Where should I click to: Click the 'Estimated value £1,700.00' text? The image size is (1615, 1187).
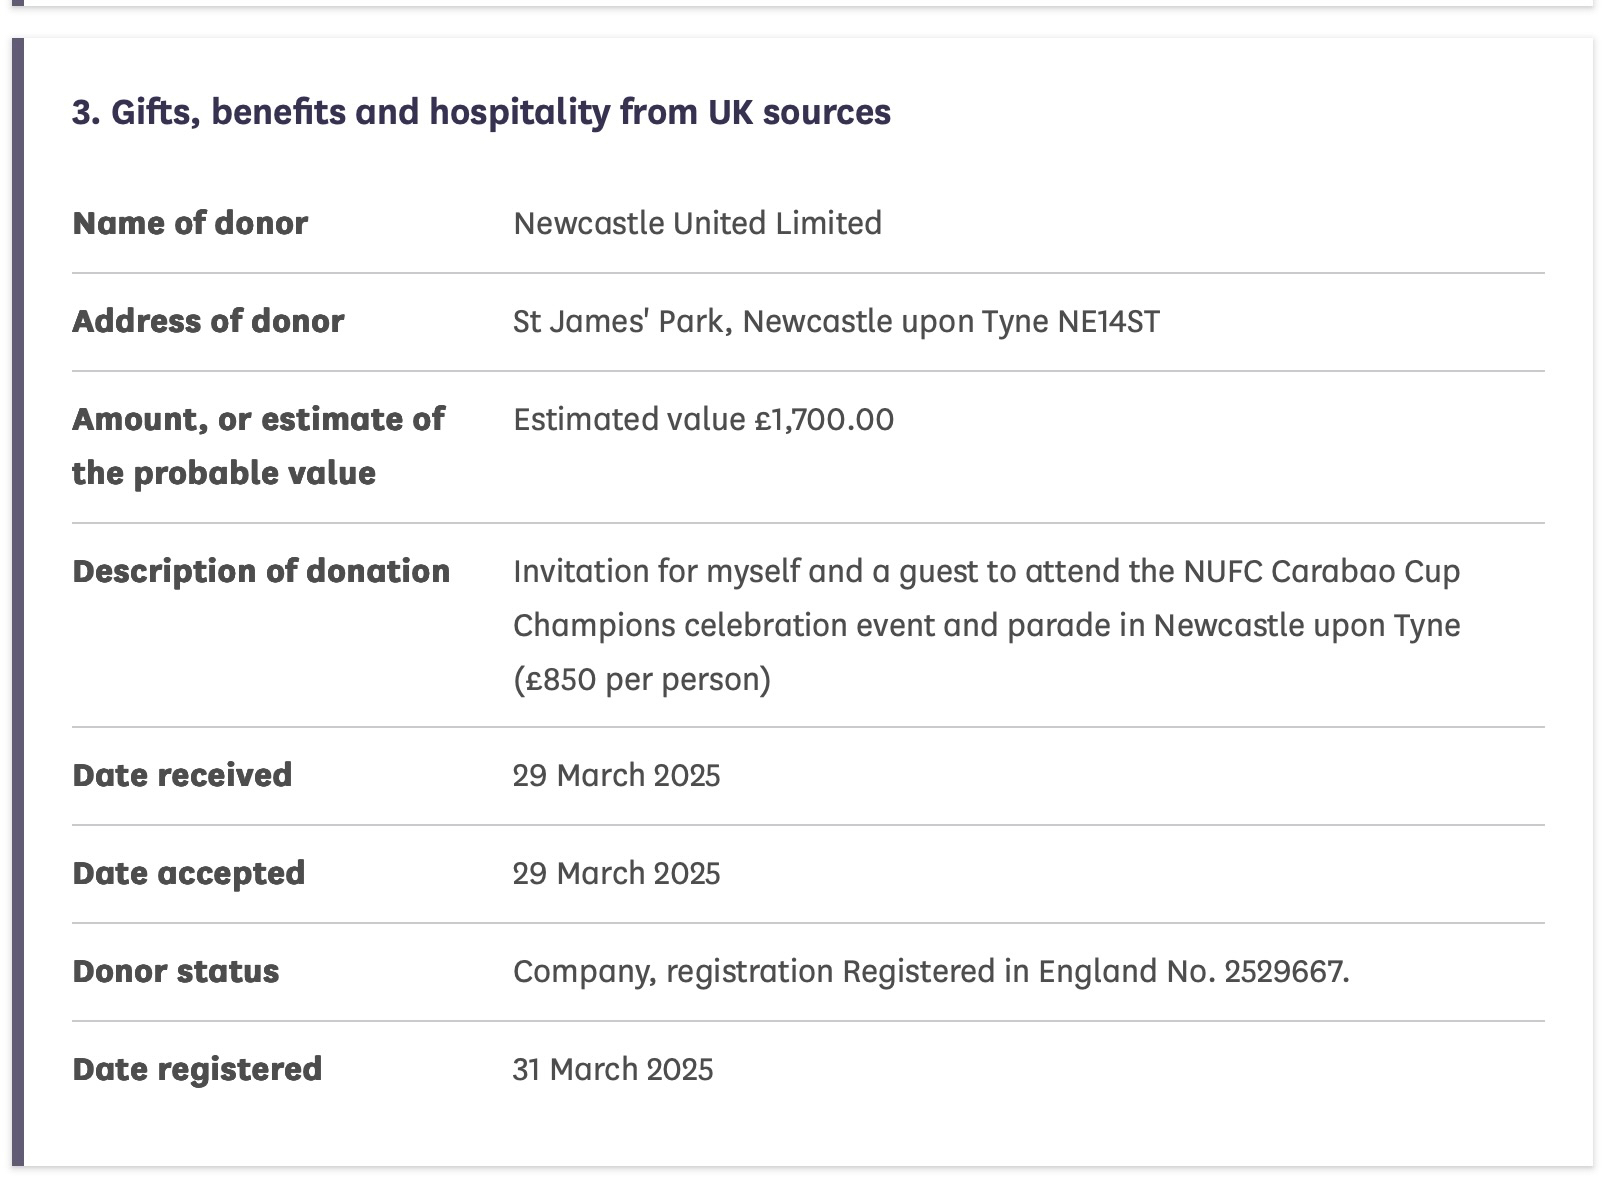coord(703,419)
